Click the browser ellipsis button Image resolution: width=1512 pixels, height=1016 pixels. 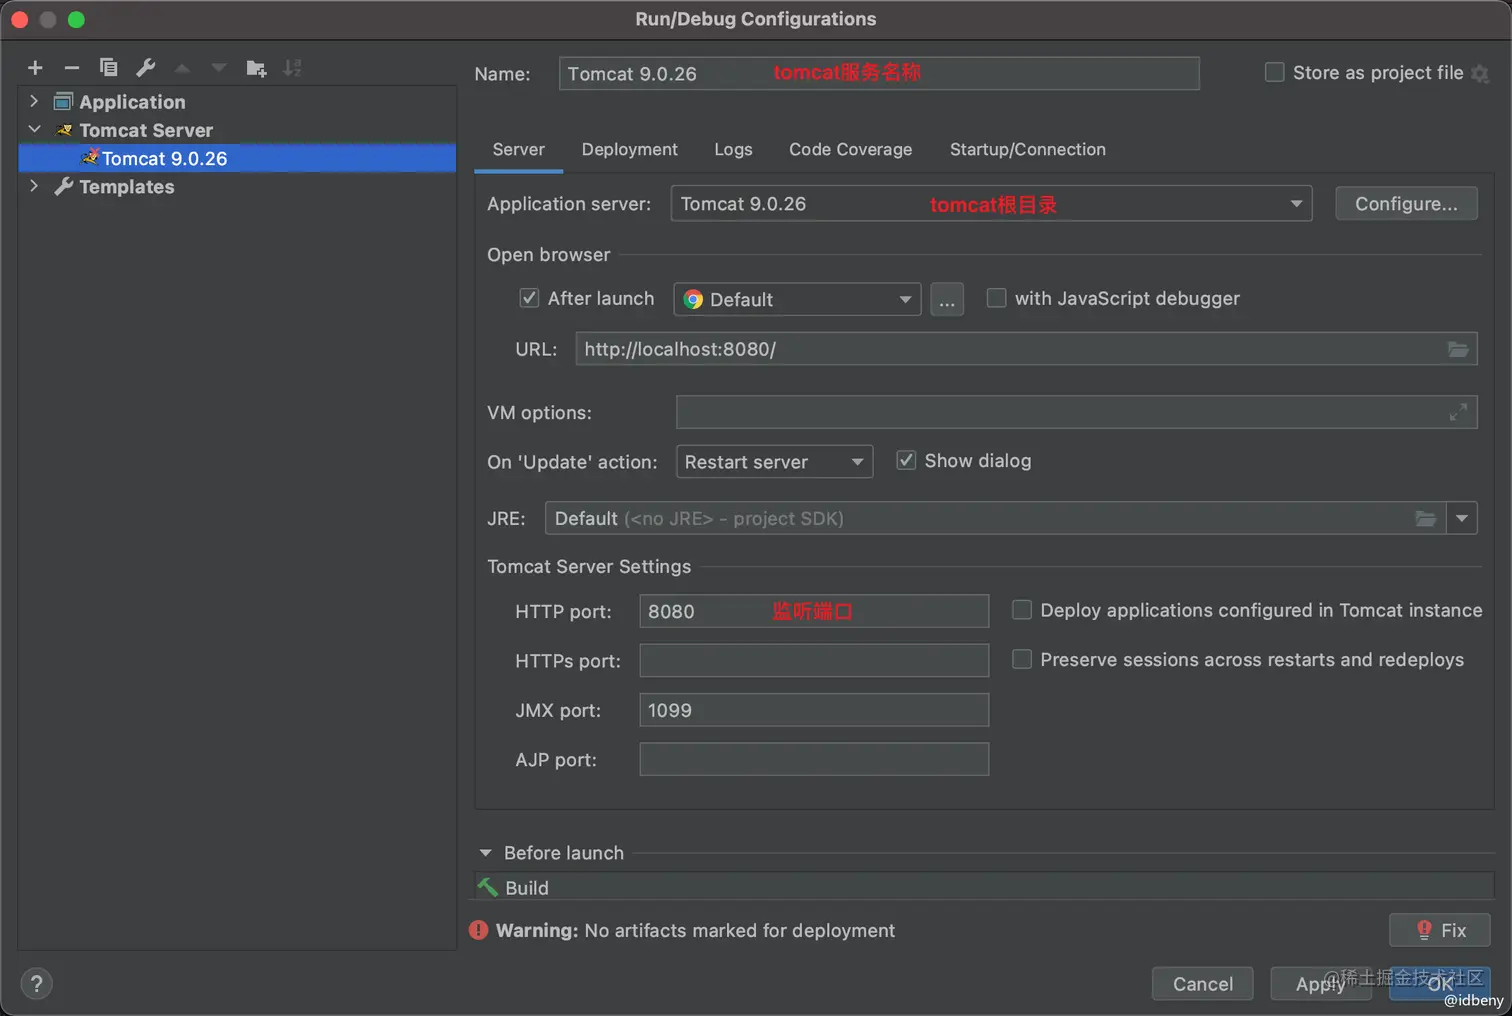tap(947, 299)
